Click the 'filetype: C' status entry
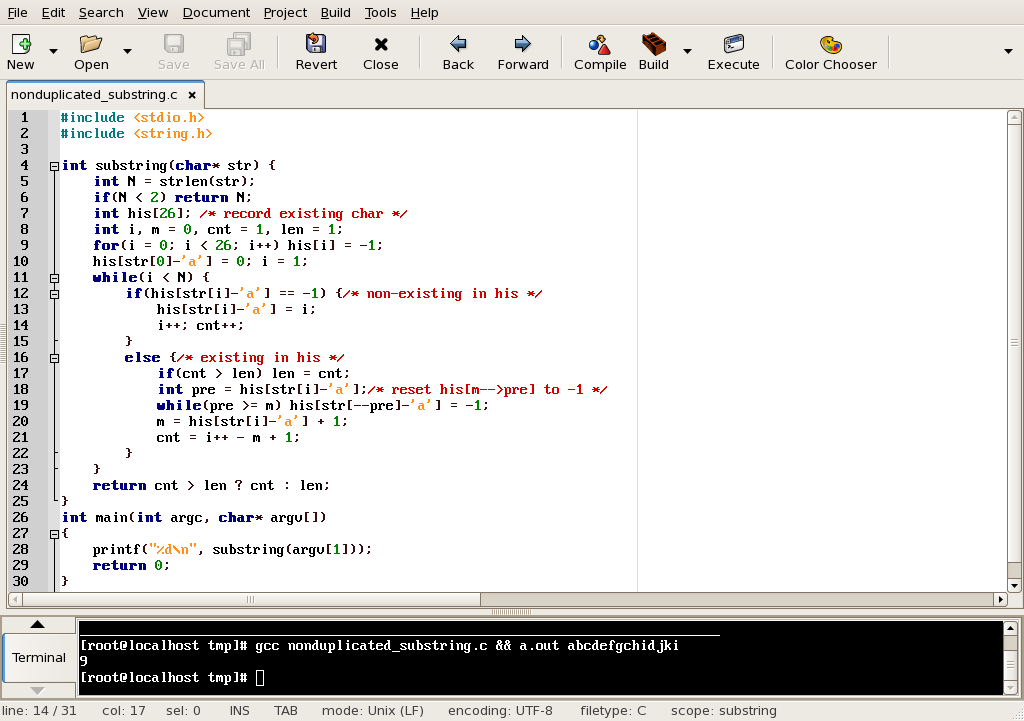The height and width of the screenshot is (721, 1024). click(x=613, y=711)
